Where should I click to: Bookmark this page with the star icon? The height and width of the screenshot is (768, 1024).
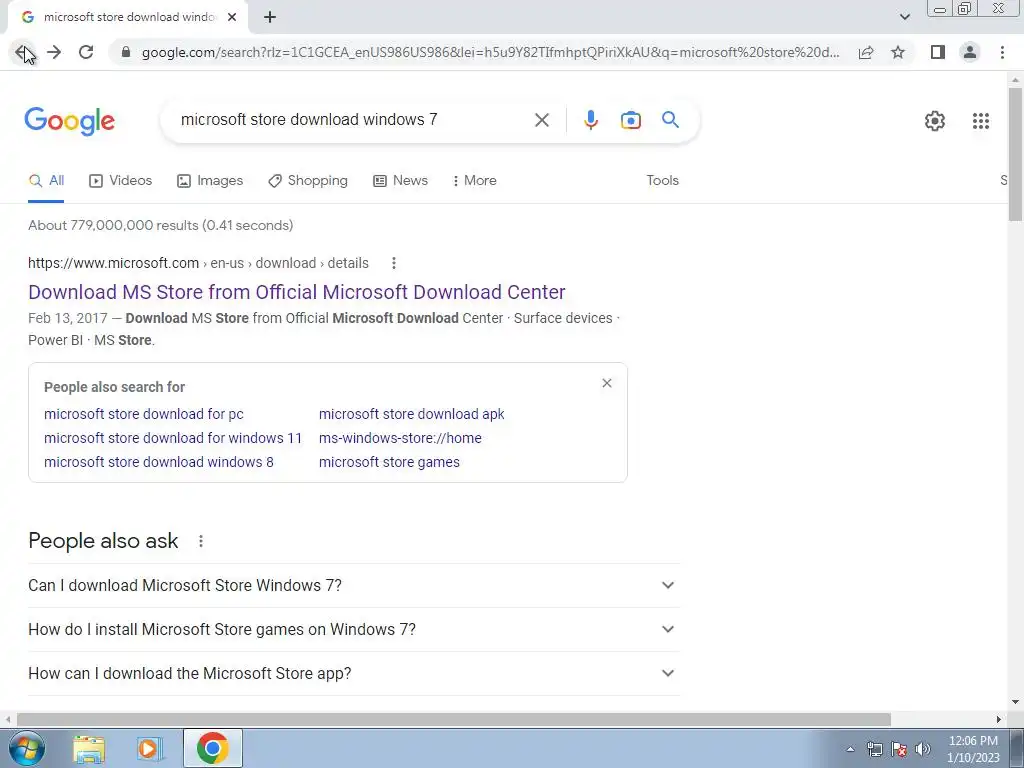click(898, 52)
